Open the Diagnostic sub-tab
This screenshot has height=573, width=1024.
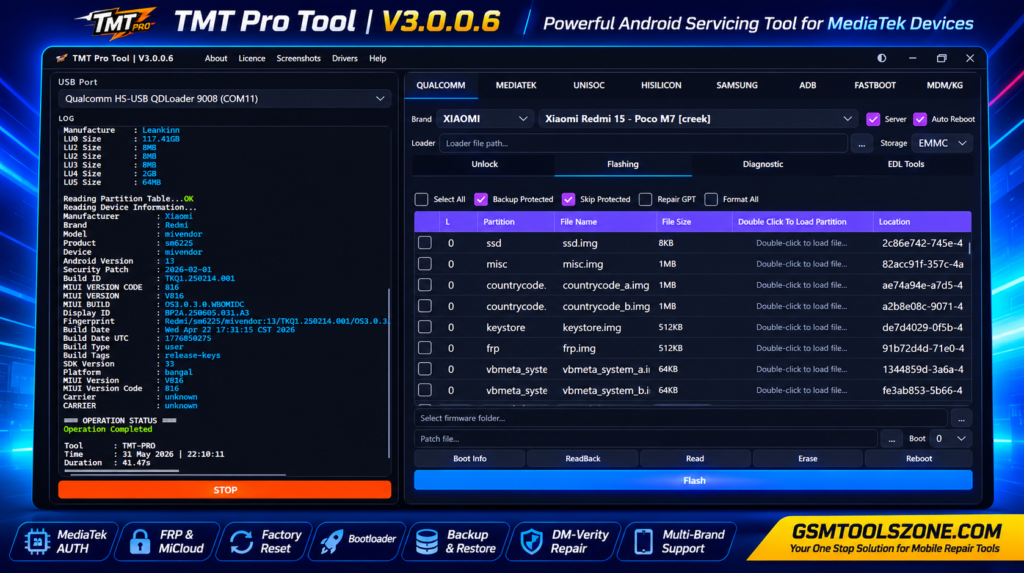click(x=763, y=165)
